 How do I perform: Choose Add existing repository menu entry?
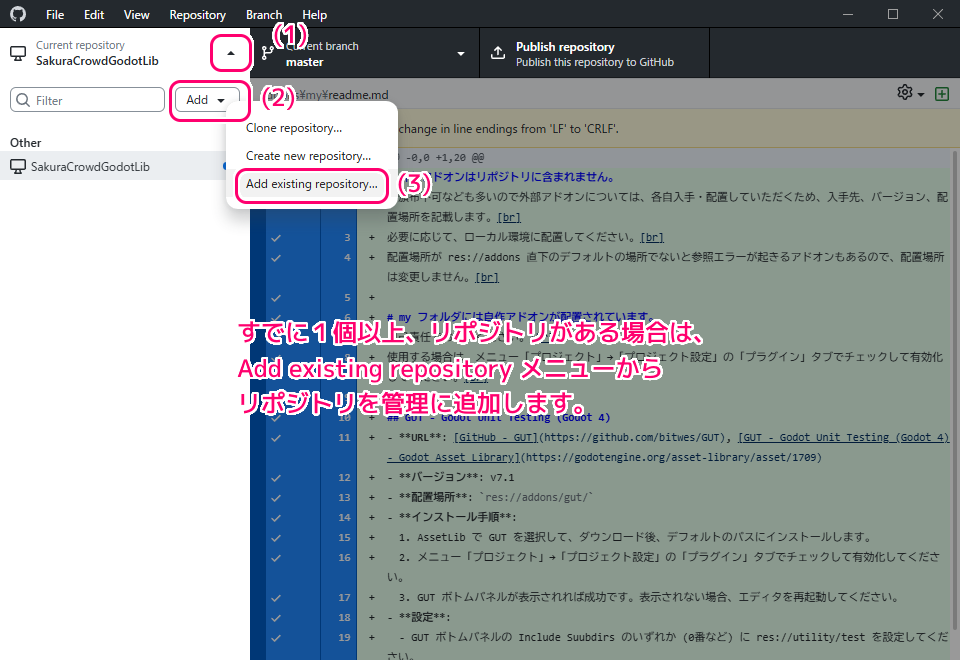pyautogui.click(x=311, y=184)
